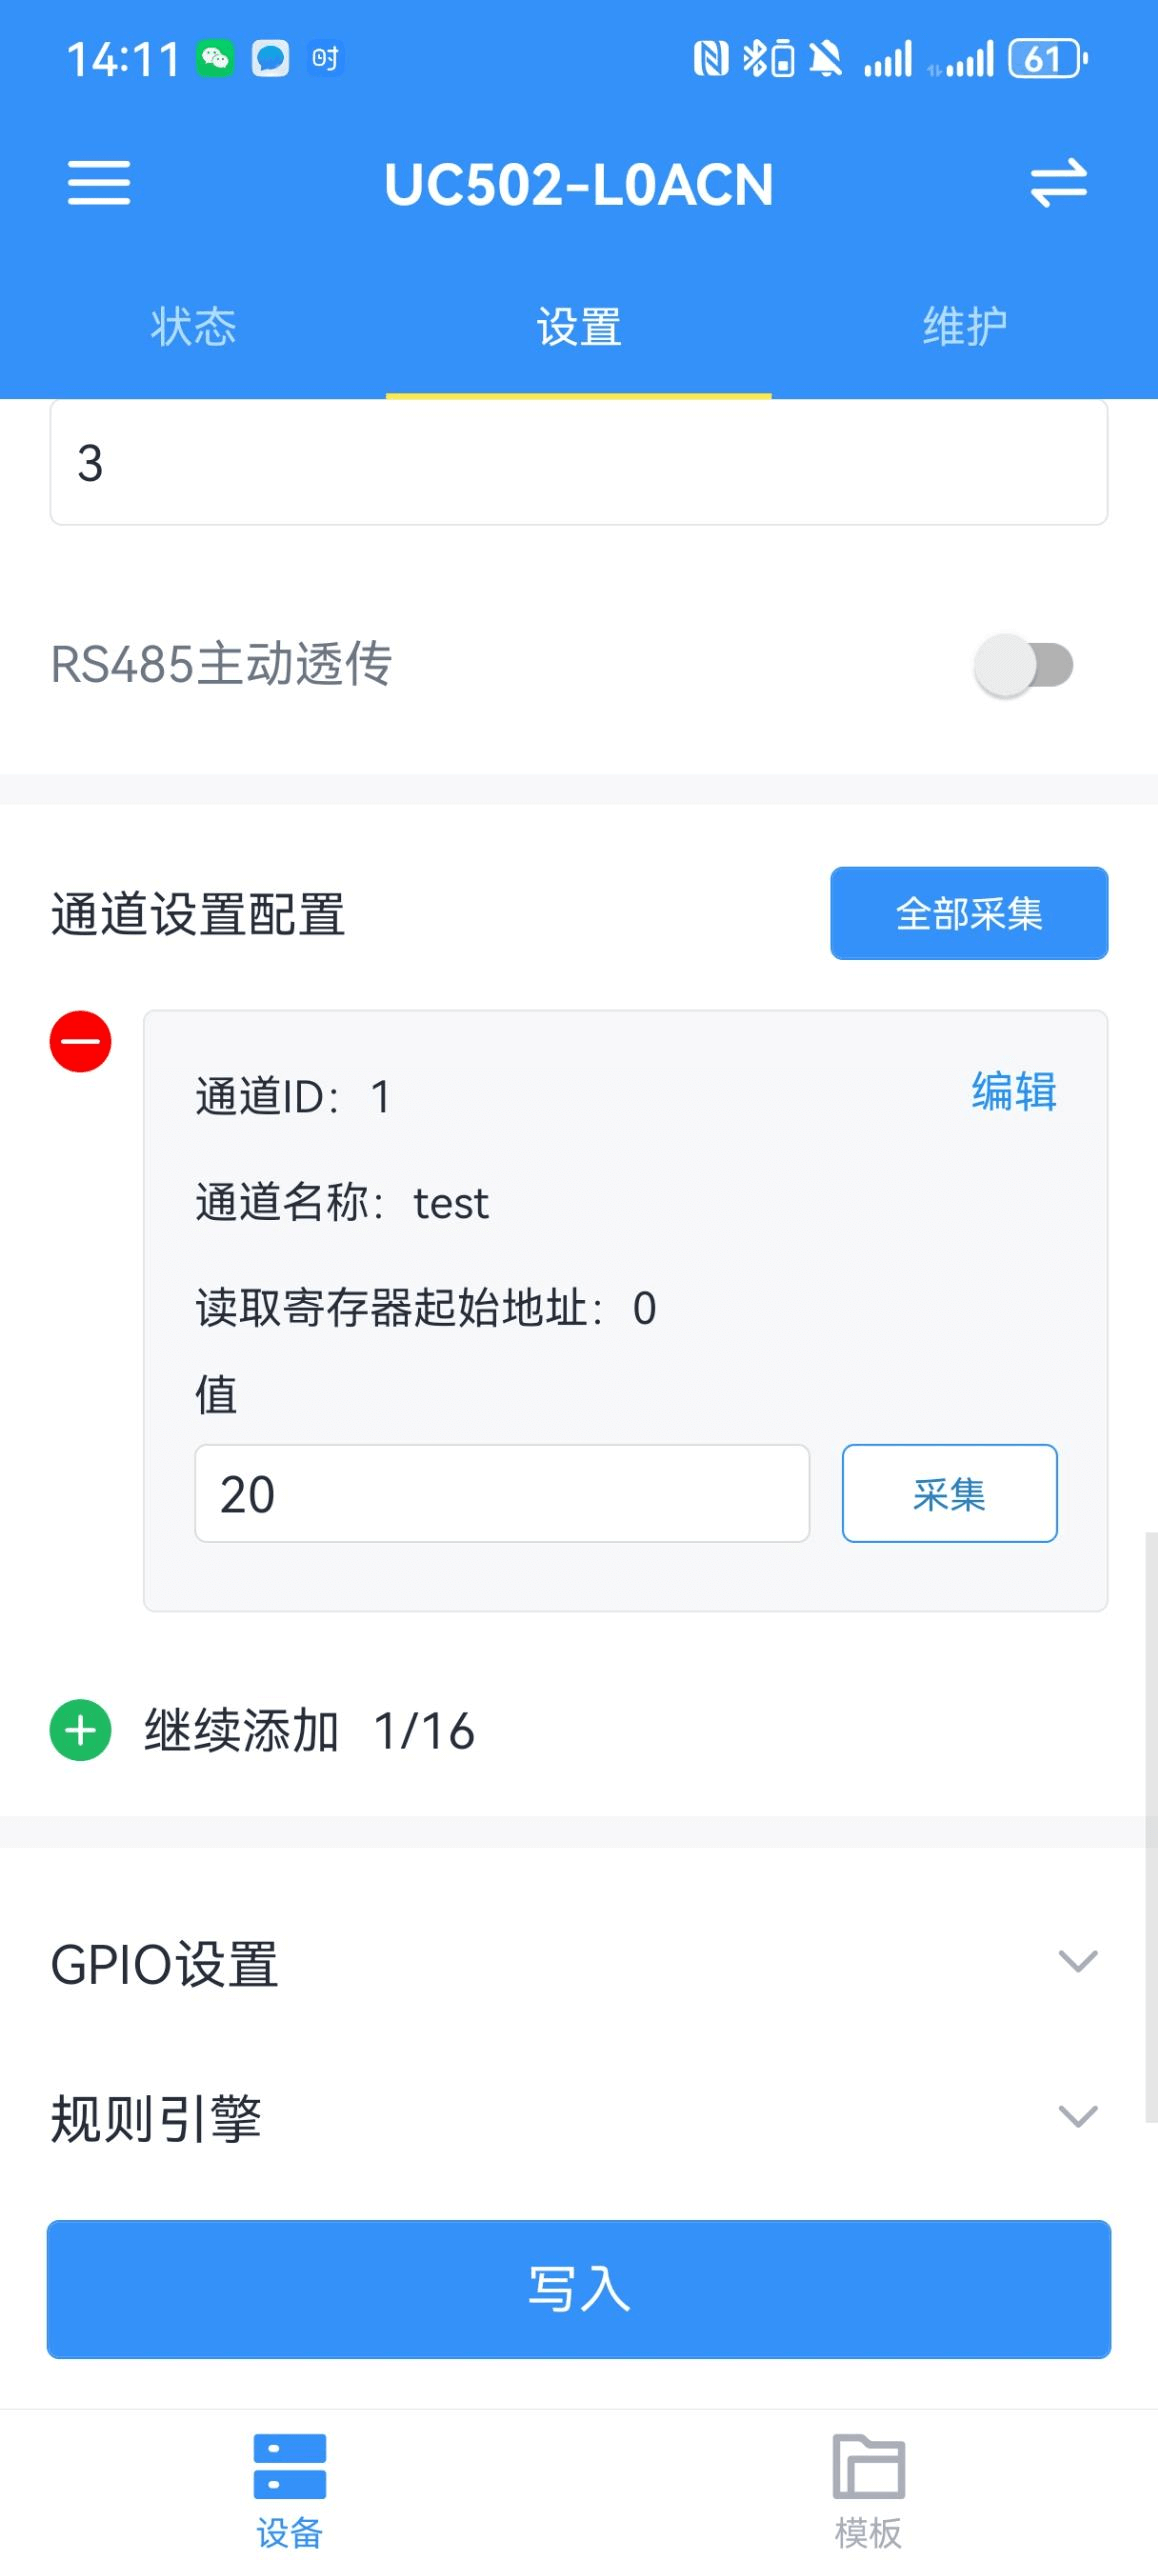Image resolution: width=1158 pixels, height=2560 pixels.
Task: Tap the battery status indicator
Action: point(1046,59)
